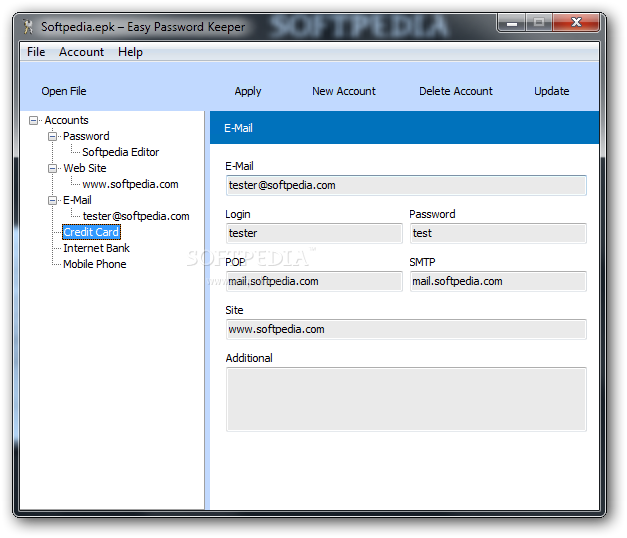This screenshot has height=538, width=627.
Task: Click the Additional notes text area
Action: (406, 400)
